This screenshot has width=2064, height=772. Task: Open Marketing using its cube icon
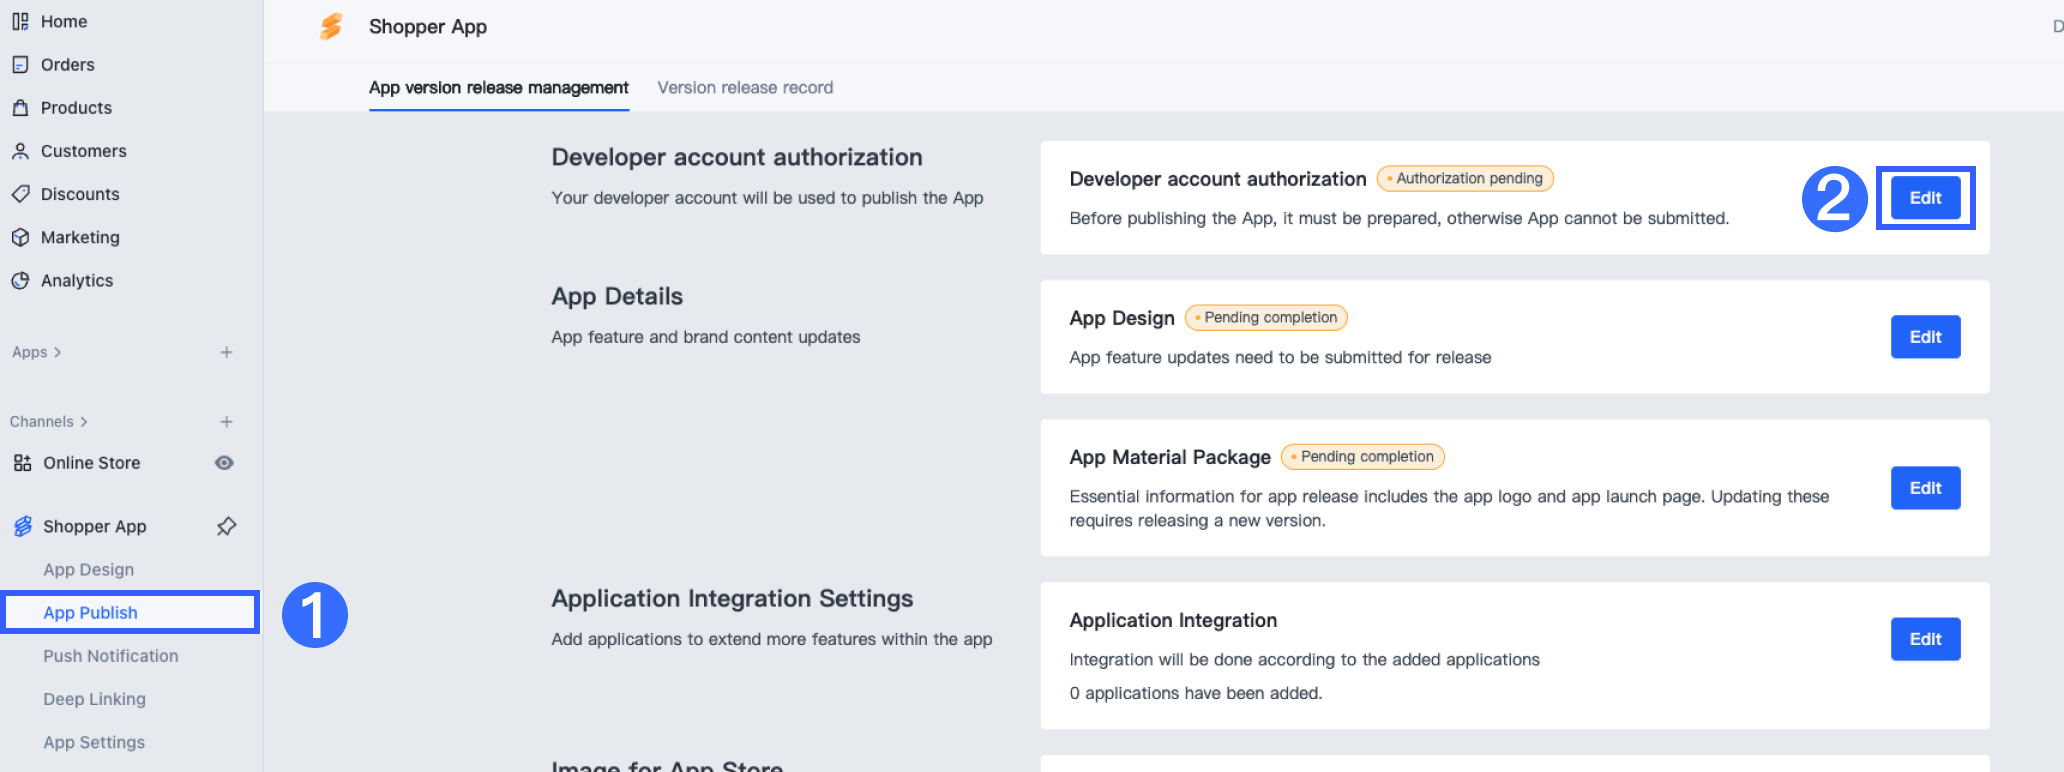[20, 237]
